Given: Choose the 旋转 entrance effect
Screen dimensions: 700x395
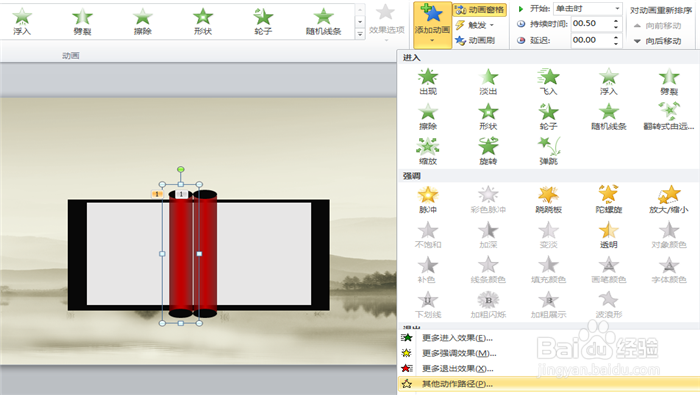Looking at the screenshot, I should pos(488,151).
